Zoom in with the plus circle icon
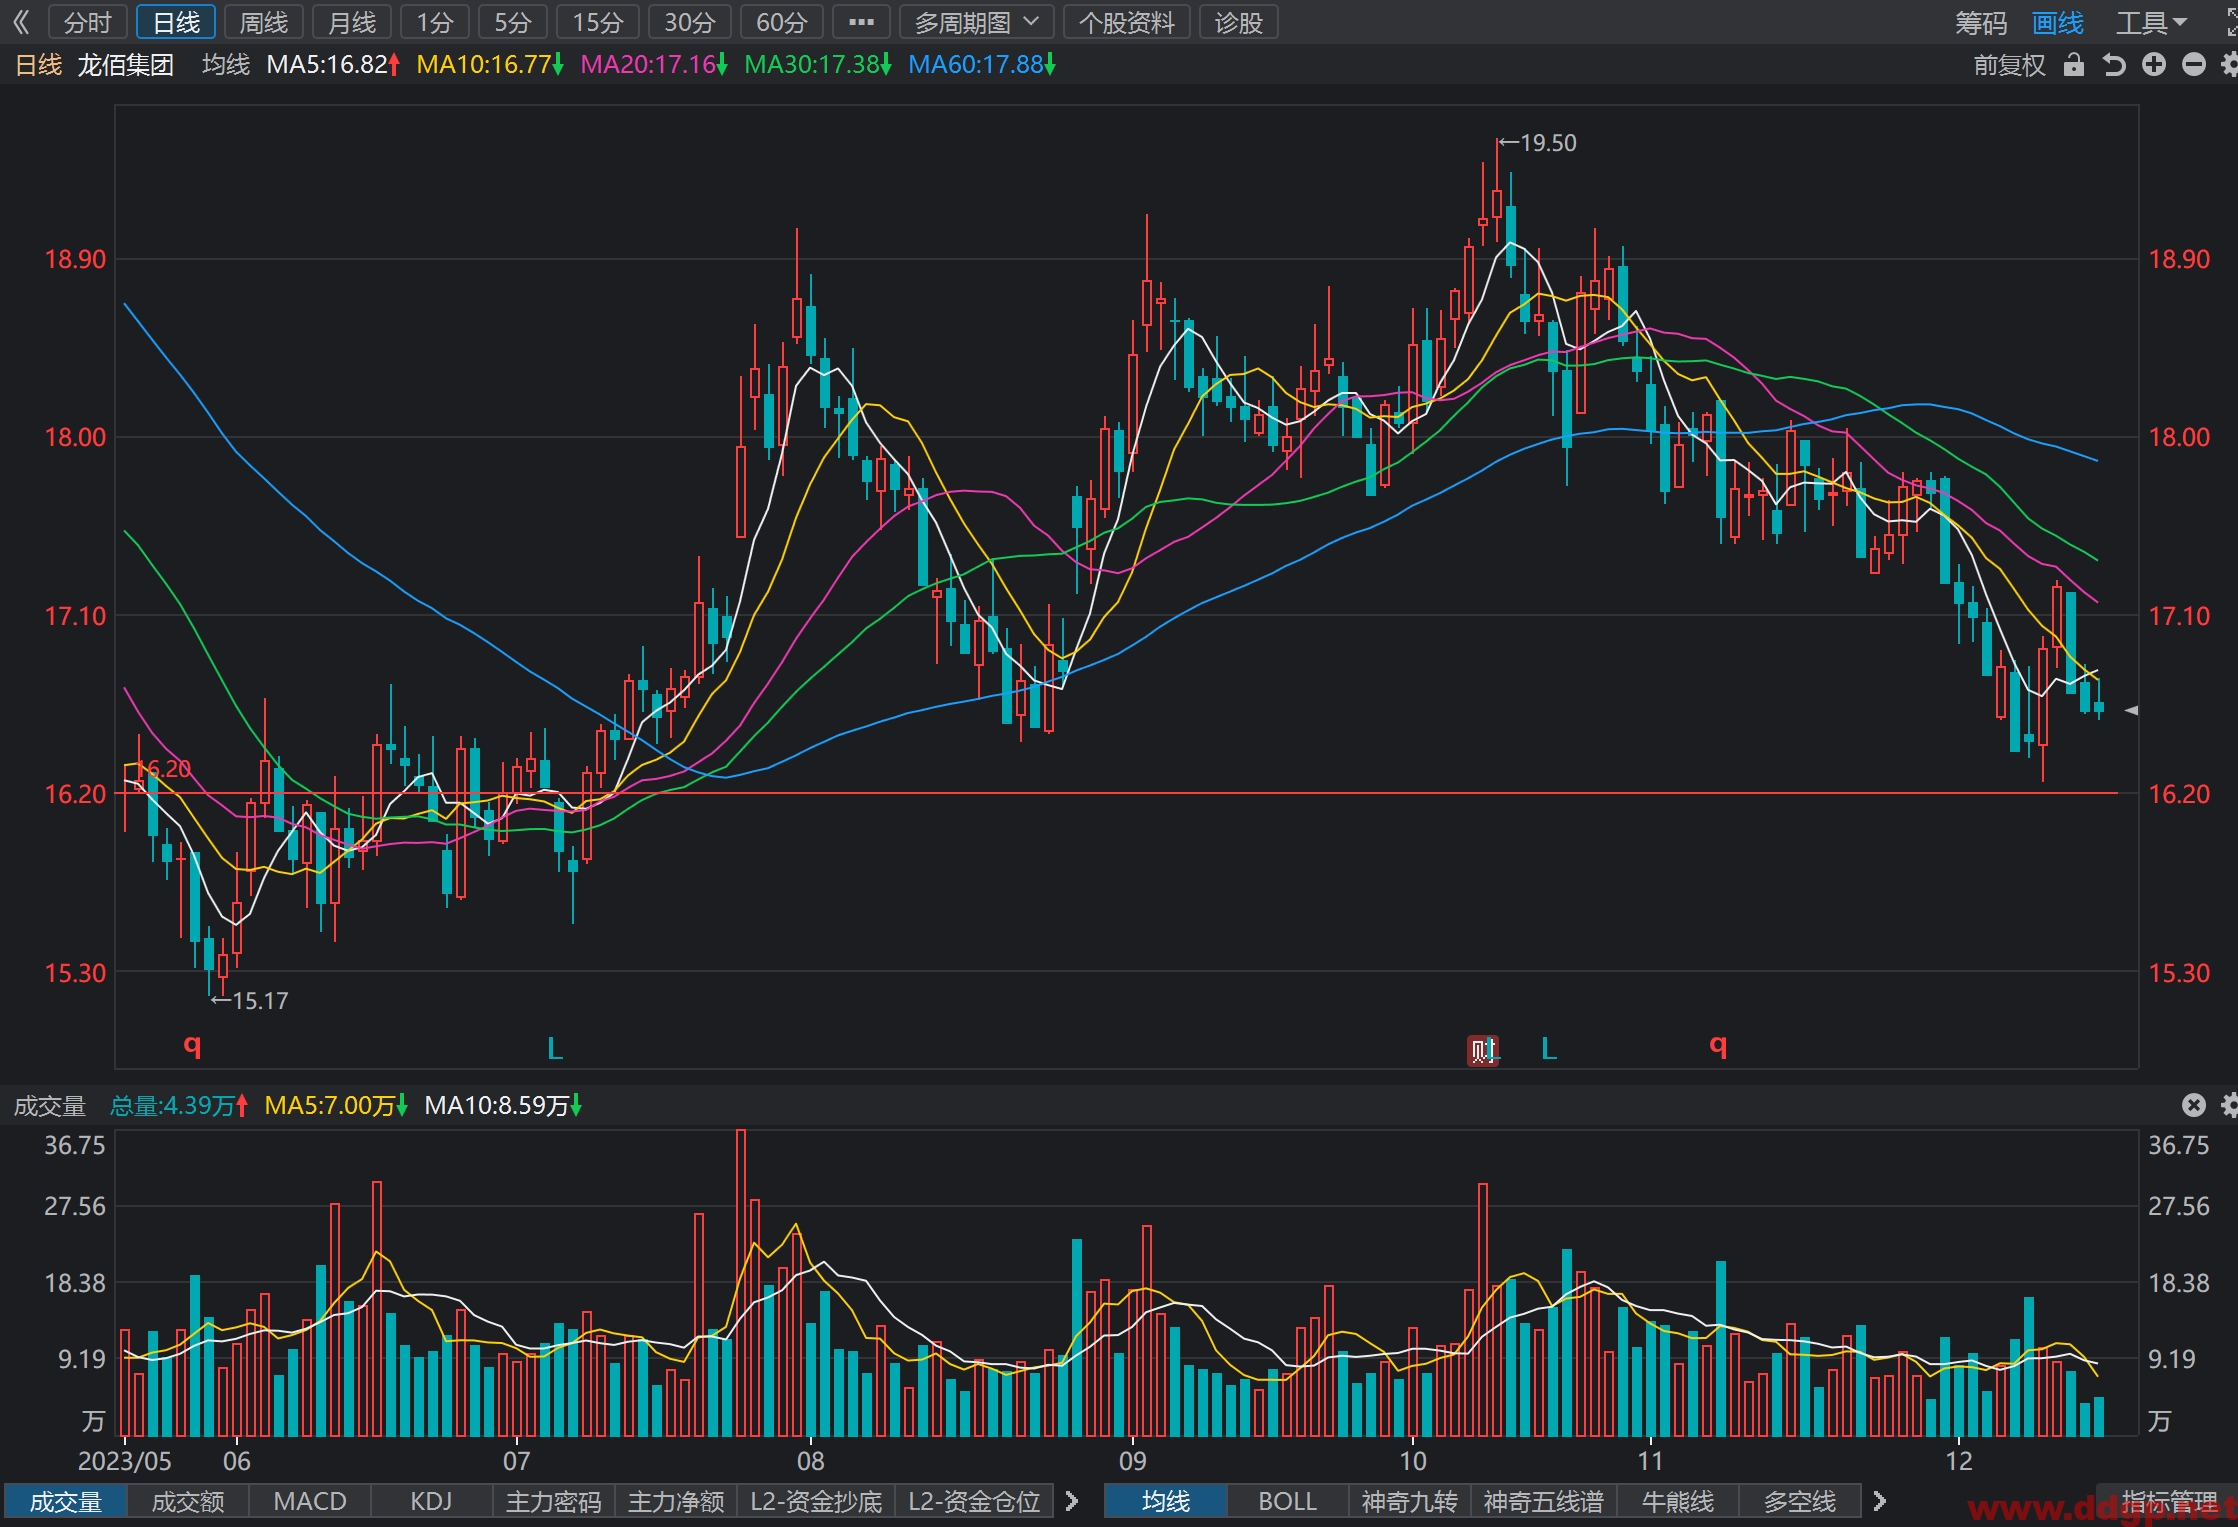Viewport: 2238px width, 1527px height. 2154,65
